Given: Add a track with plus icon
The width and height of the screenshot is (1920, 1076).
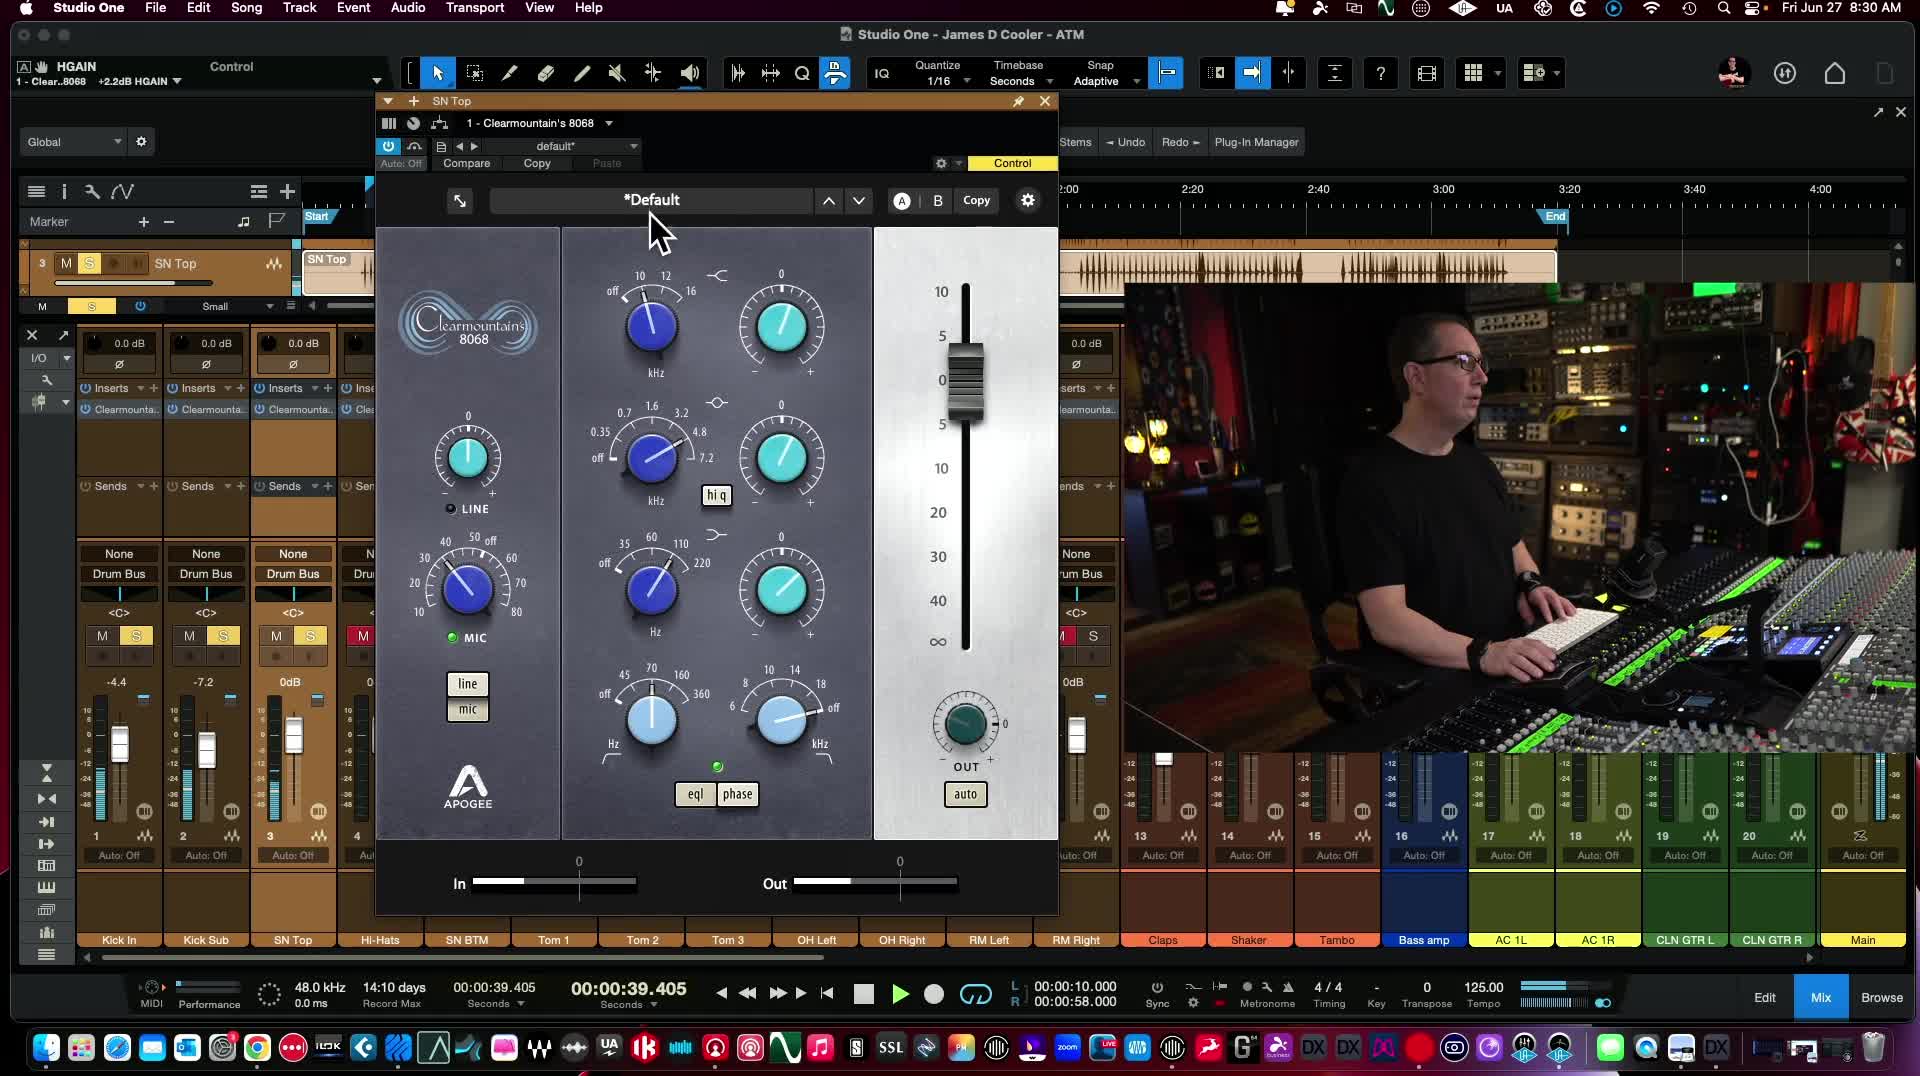Looking at the screenshot, I should tap(287, 191).
